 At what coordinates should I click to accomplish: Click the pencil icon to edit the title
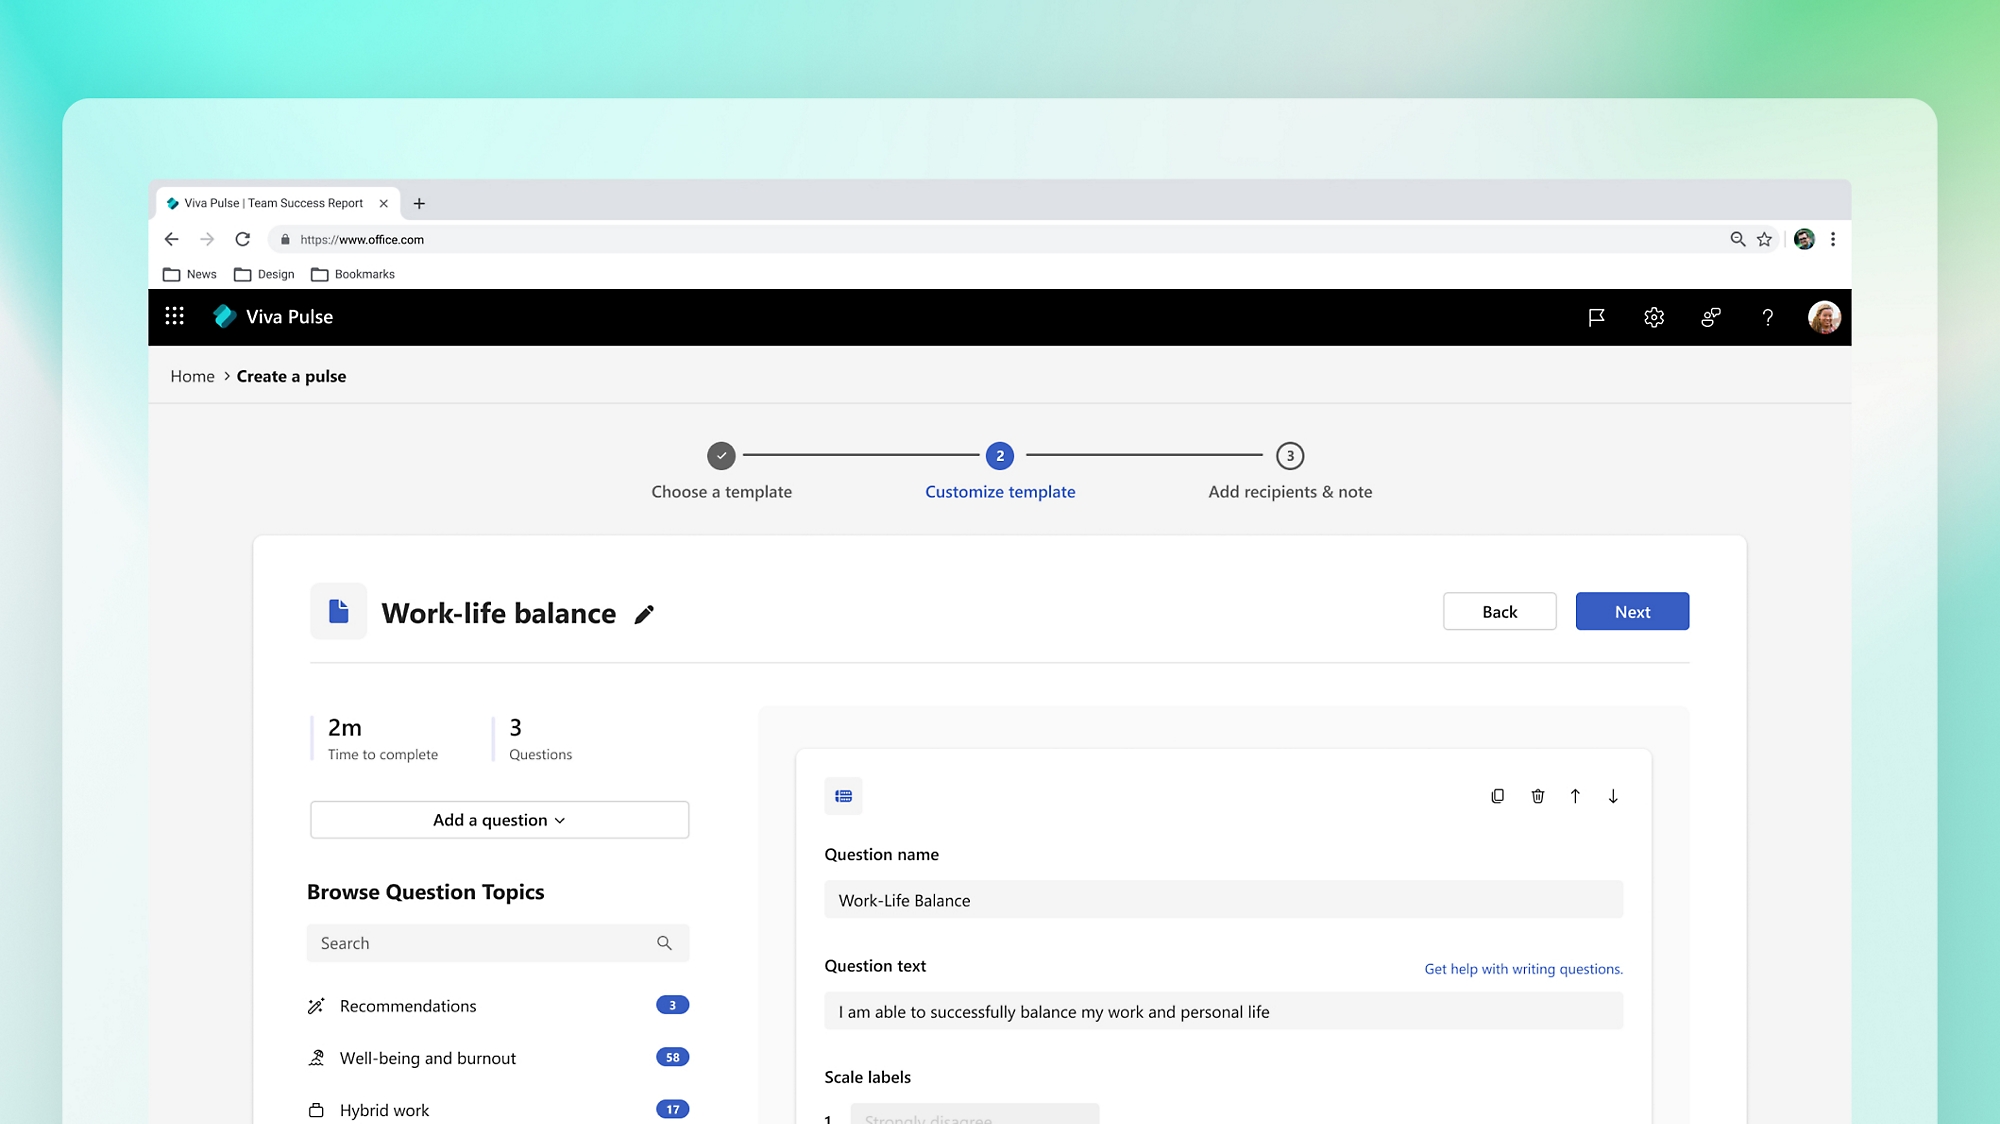pos(644,614)
